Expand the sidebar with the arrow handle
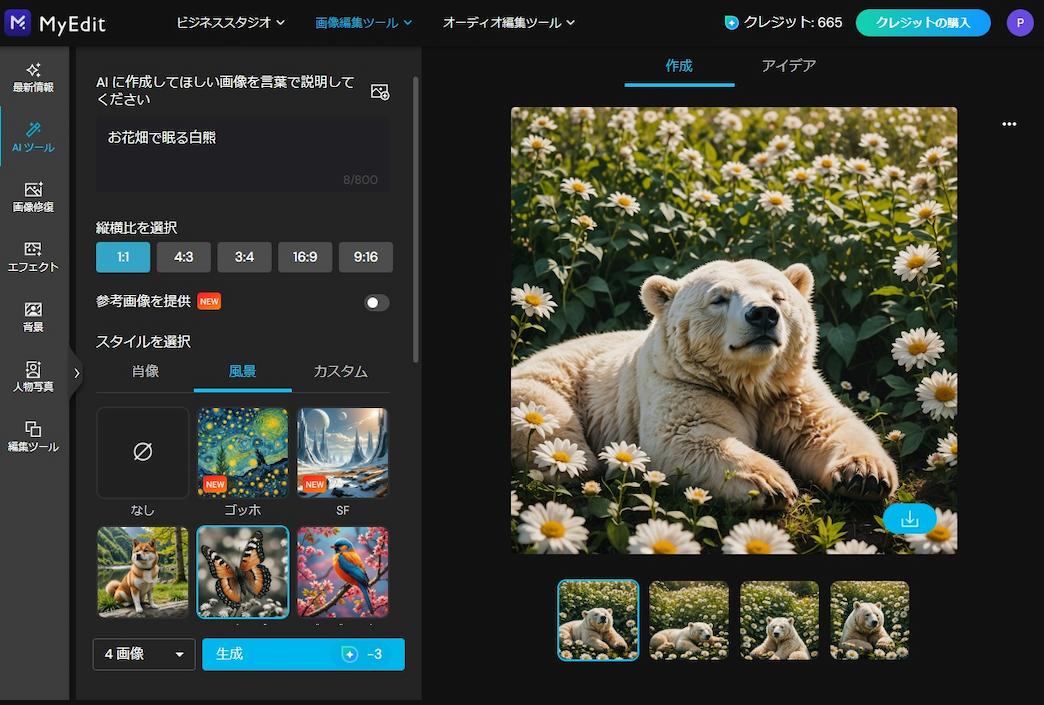Image resolution: width=1044 pixels, height=705 pixels. pos(76,373)
